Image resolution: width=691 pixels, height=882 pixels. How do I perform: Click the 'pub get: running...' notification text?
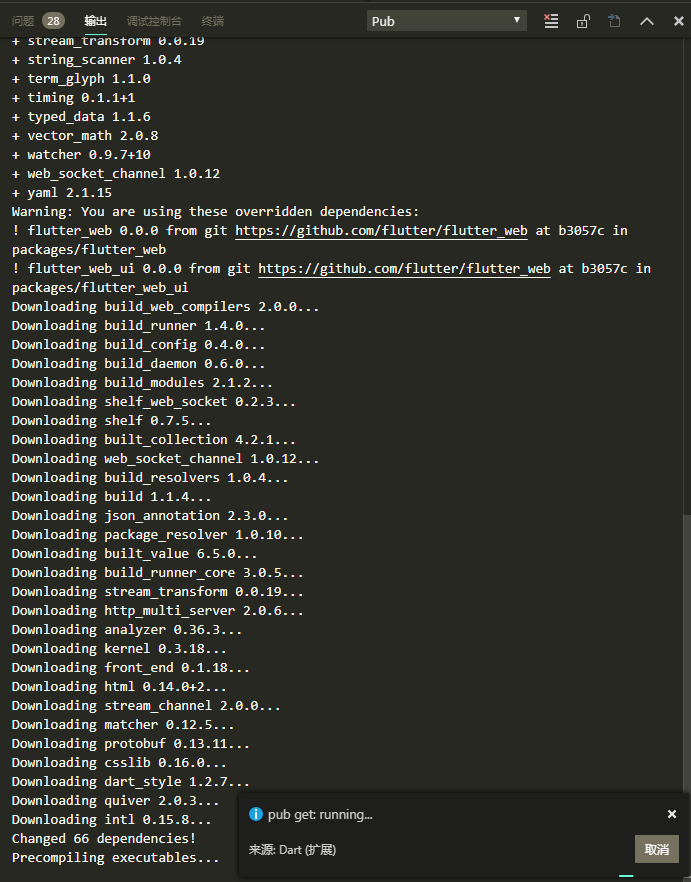(320, 814)
